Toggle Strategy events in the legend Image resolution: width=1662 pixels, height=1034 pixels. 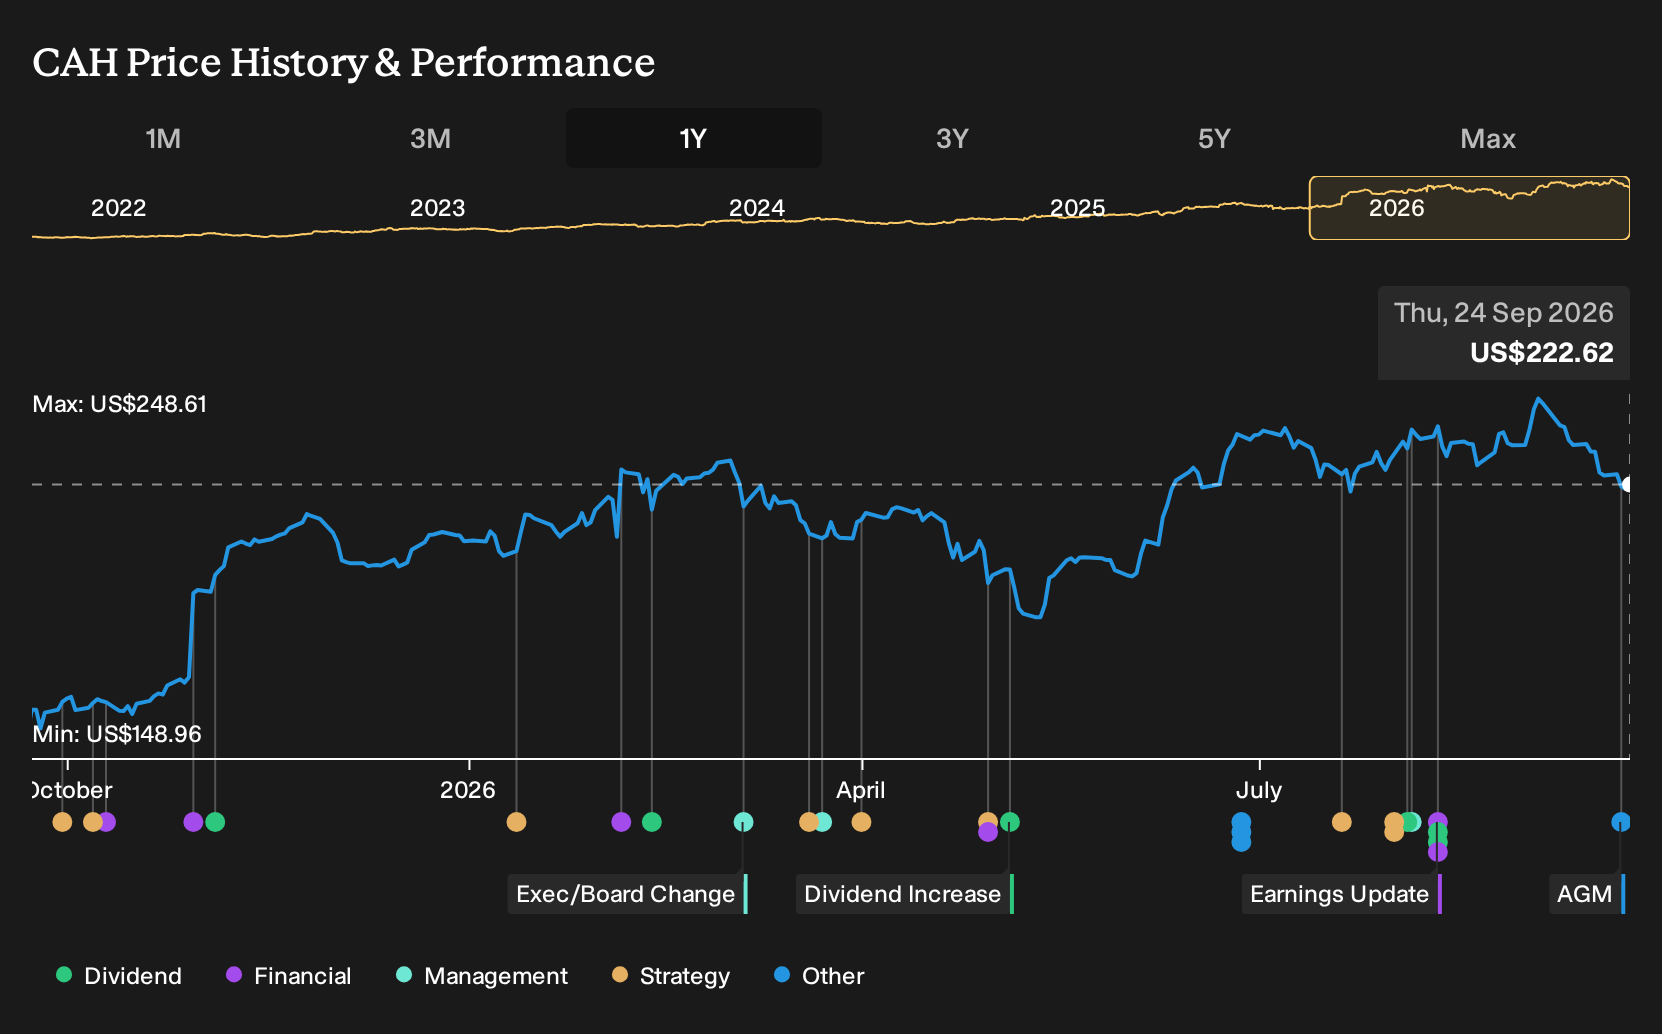pos(671,976)
